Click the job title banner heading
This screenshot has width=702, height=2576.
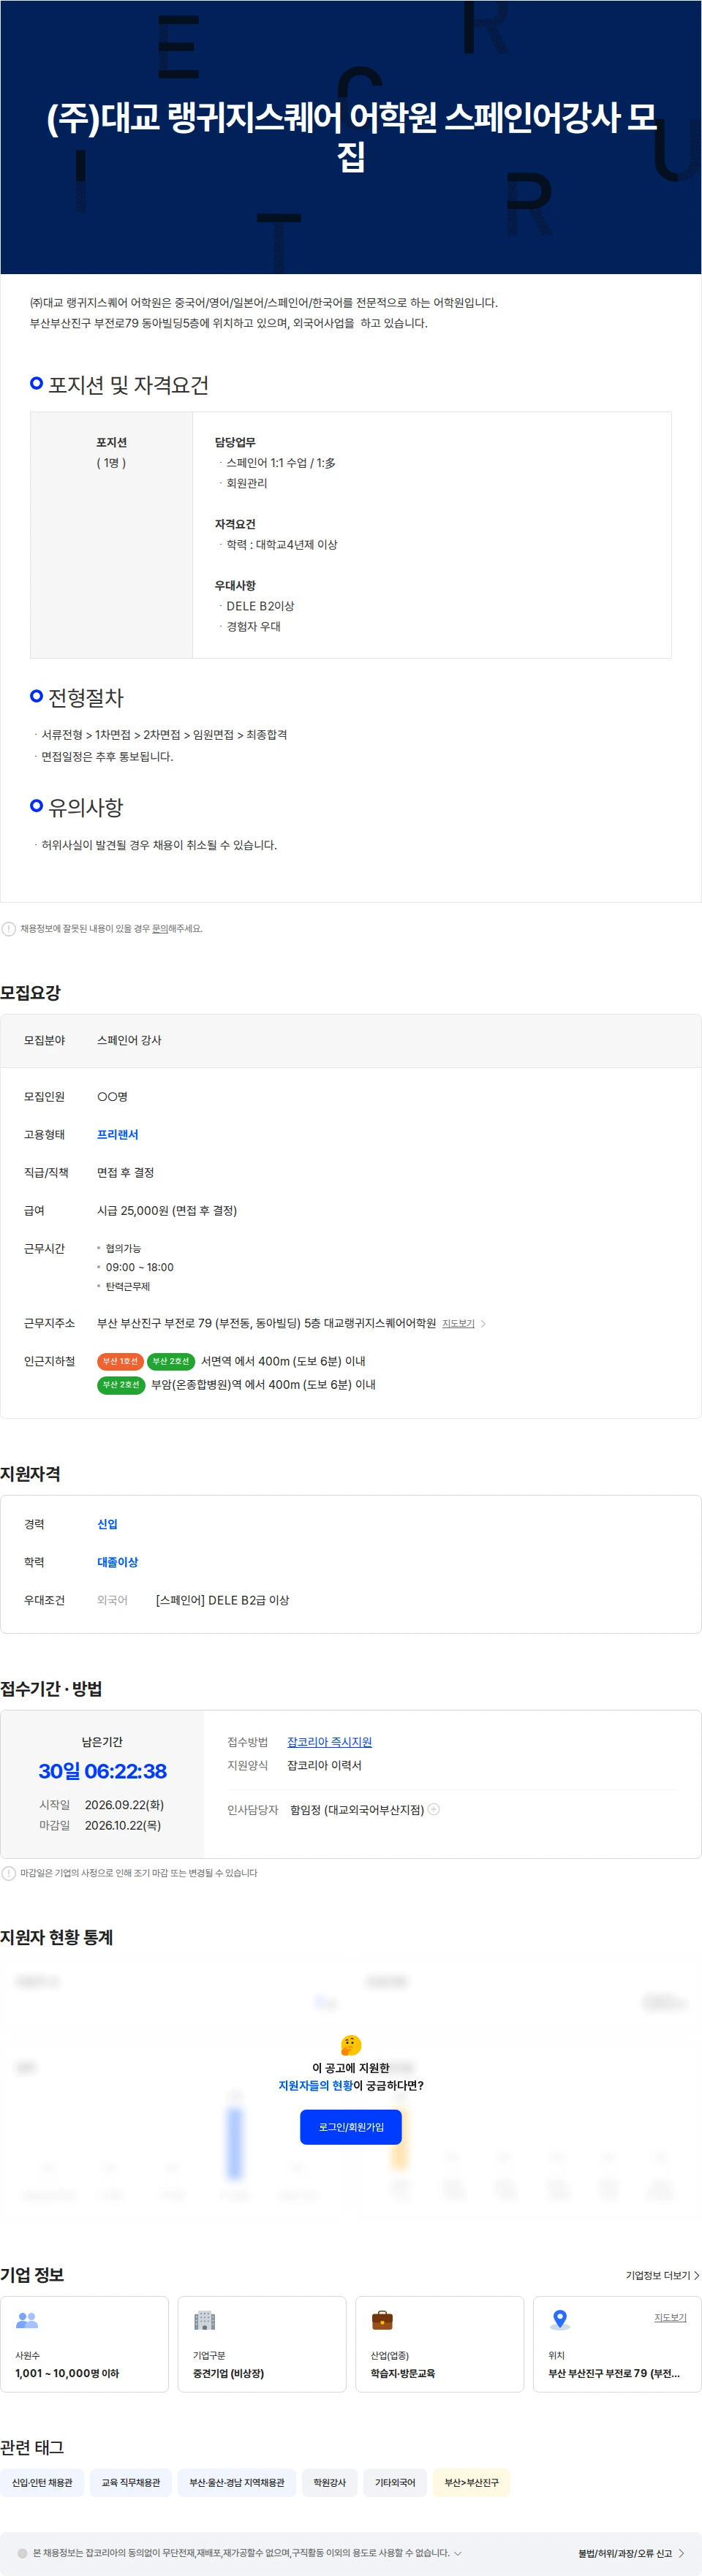tap(351, 136)
